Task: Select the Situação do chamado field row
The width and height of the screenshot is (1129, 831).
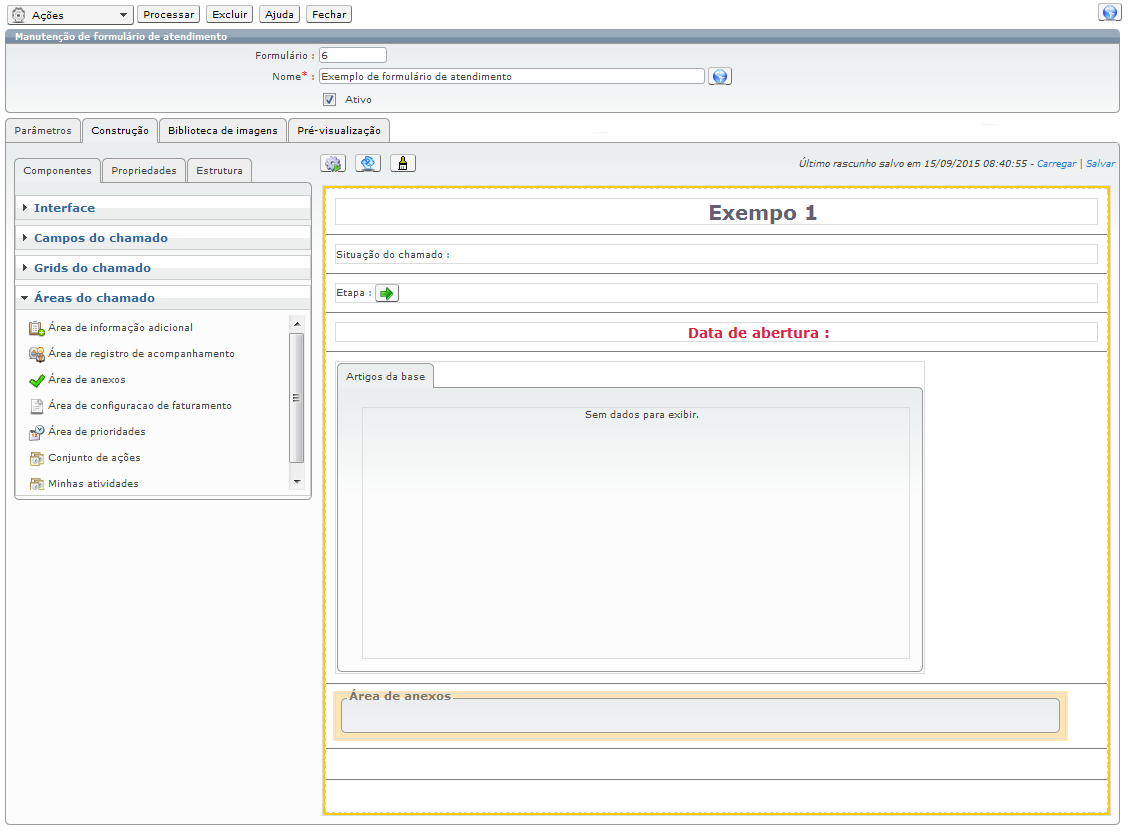Action: point(716,254)
